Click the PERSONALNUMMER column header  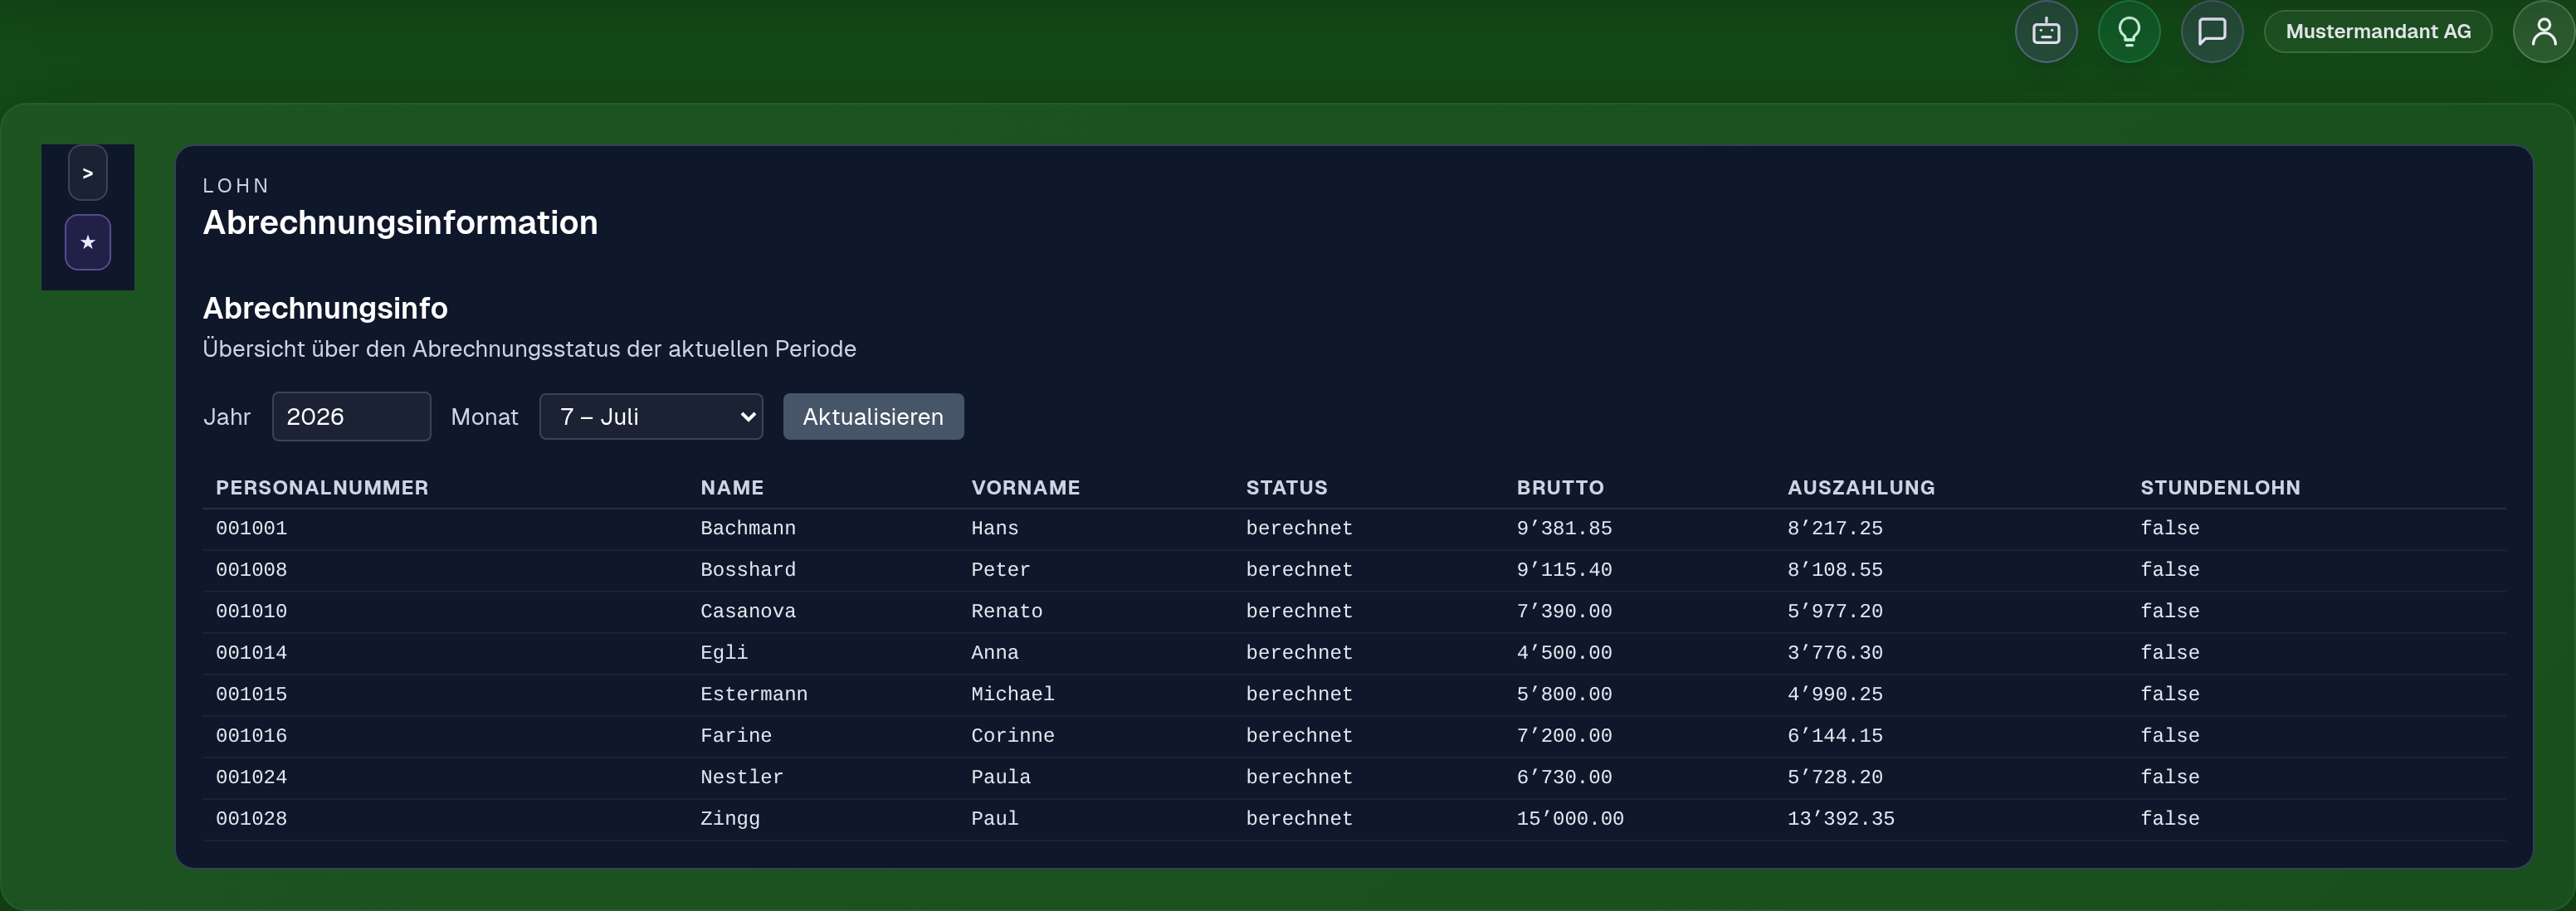(x=322, y=488)
